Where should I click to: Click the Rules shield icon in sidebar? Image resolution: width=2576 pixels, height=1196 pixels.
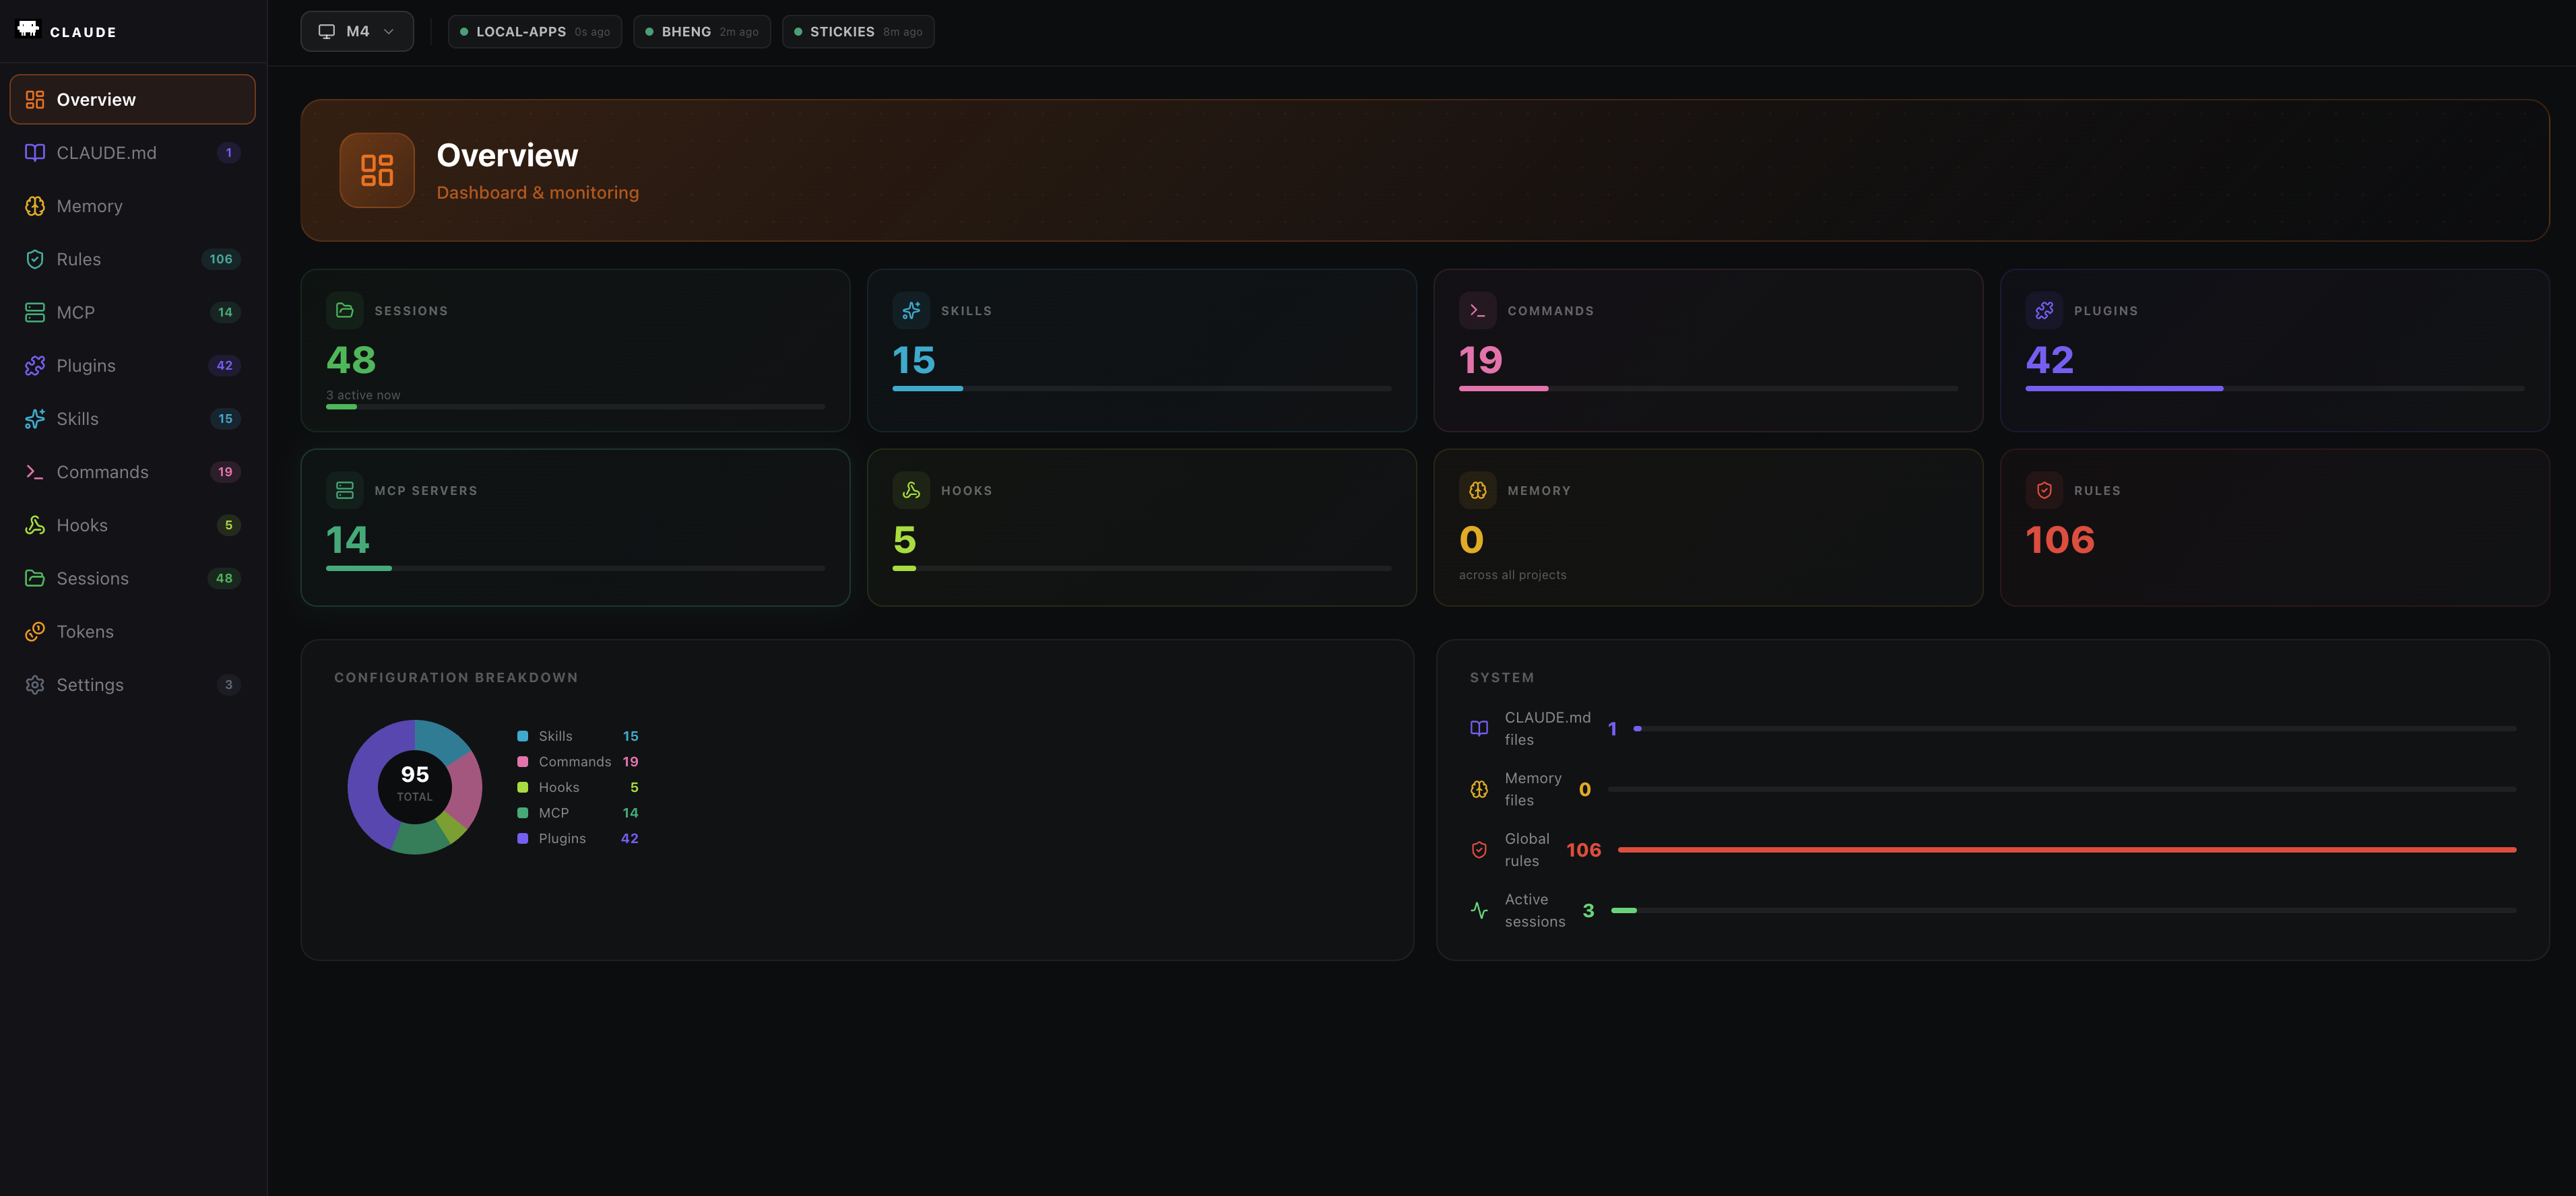click(x=35, y=259)
